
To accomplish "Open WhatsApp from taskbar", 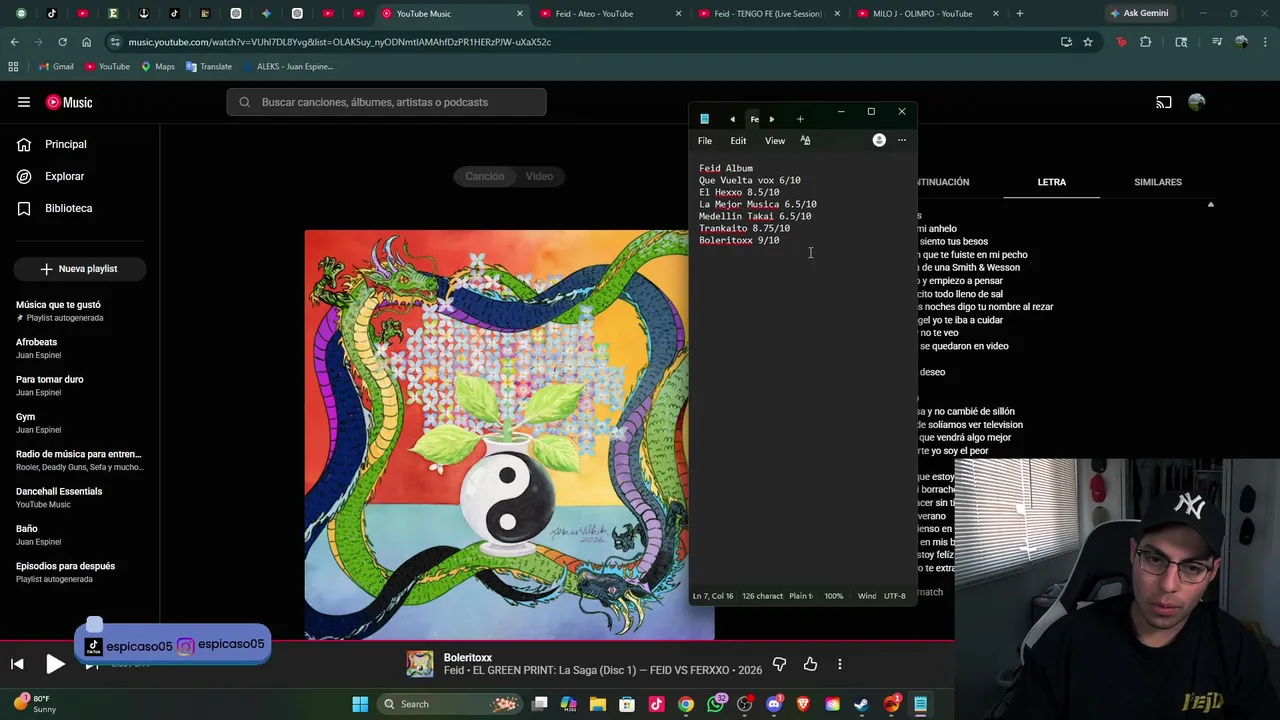I will (715, 704).
